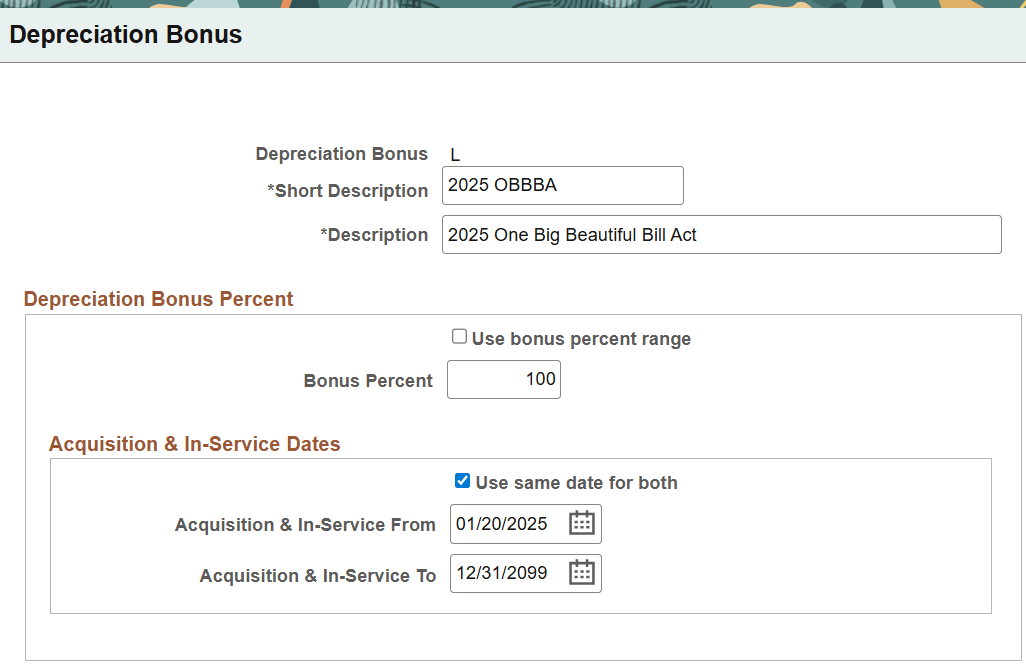Uncheck the Use same date for both checkbox
1026x669 pixels.
point(462,481)
